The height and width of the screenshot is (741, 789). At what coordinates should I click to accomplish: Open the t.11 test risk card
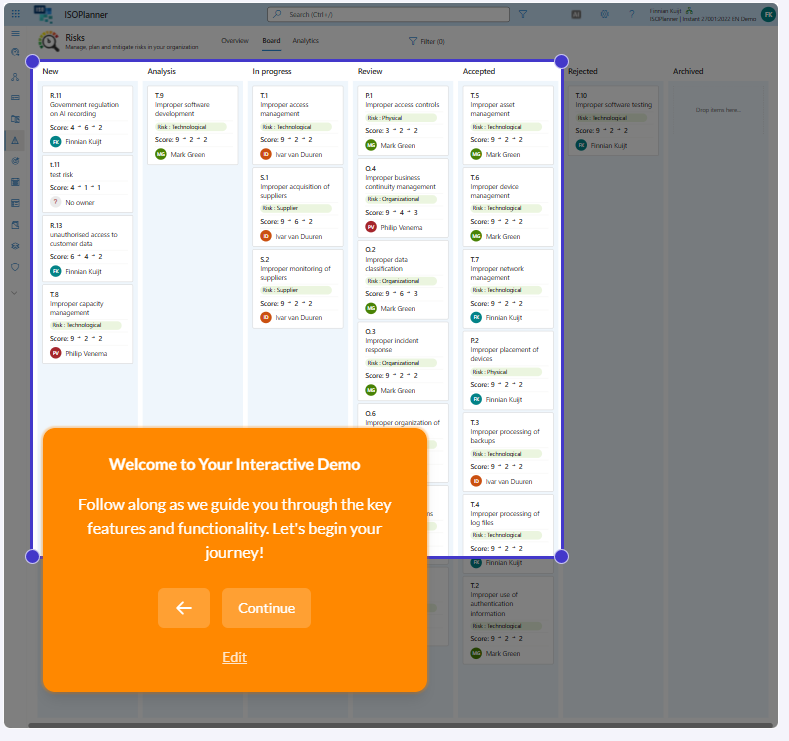pos(88,184)
